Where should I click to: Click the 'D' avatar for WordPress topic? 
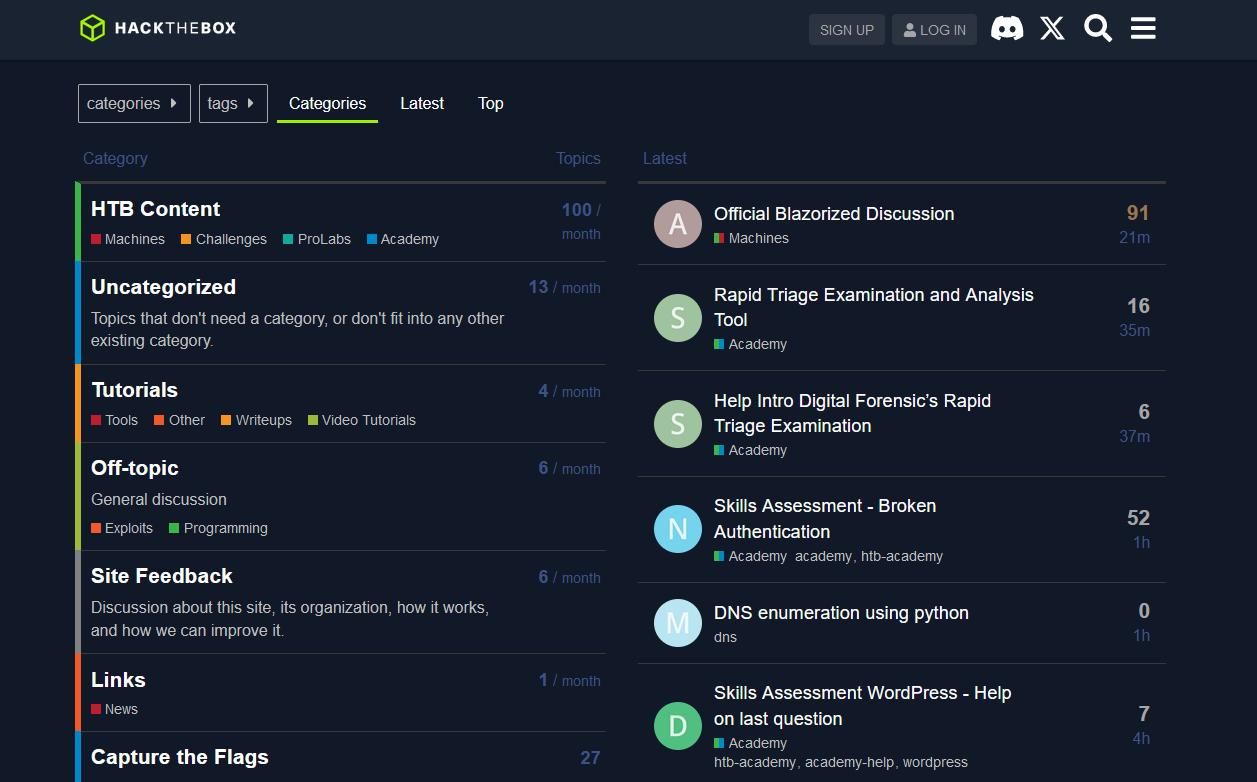(677, 726)
